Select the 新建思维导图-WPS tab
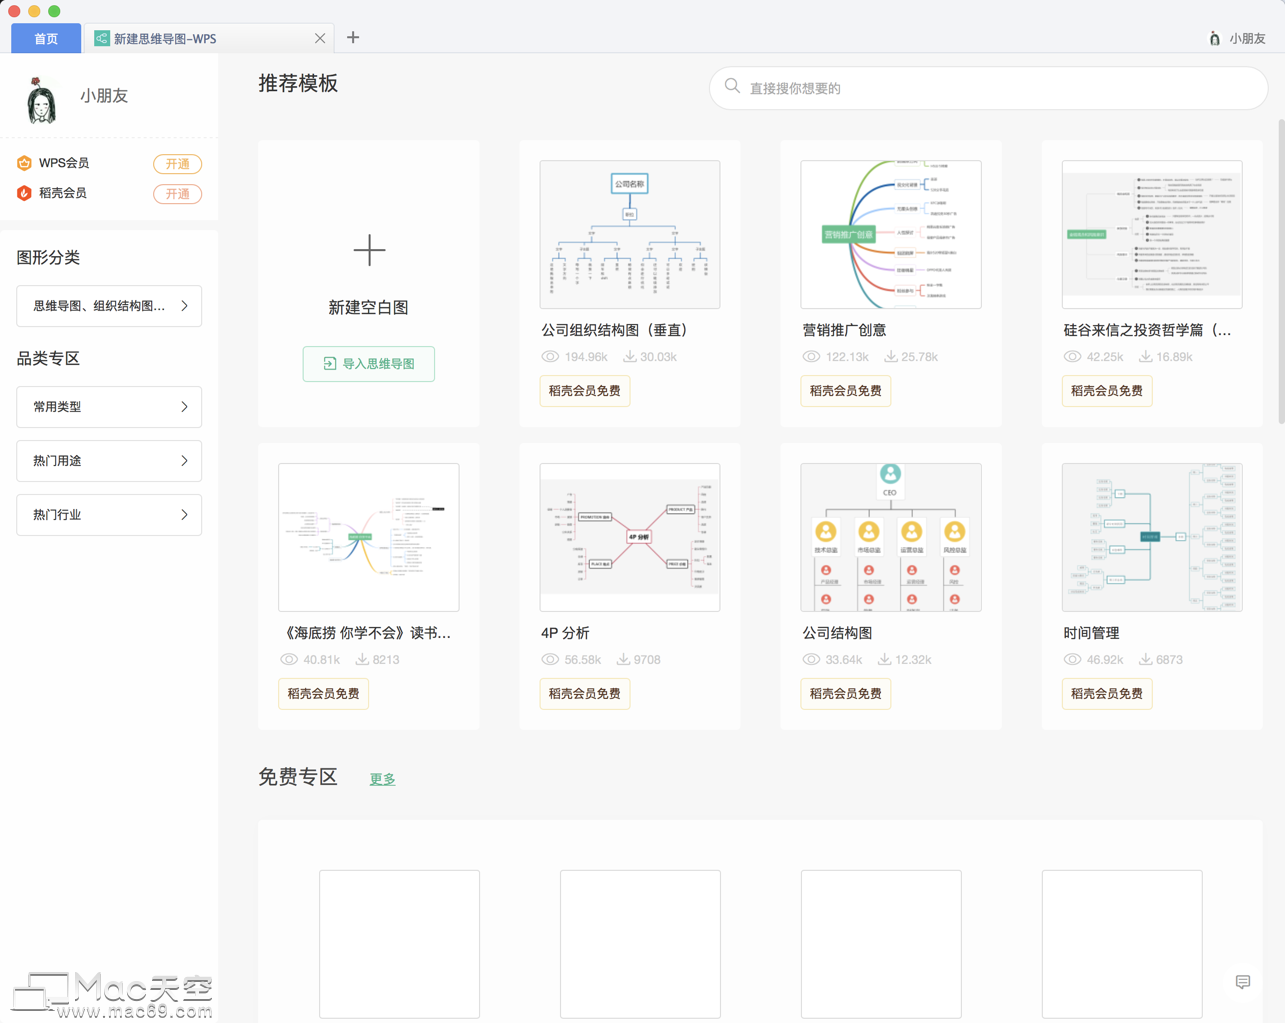 click(x=180, y=37)
